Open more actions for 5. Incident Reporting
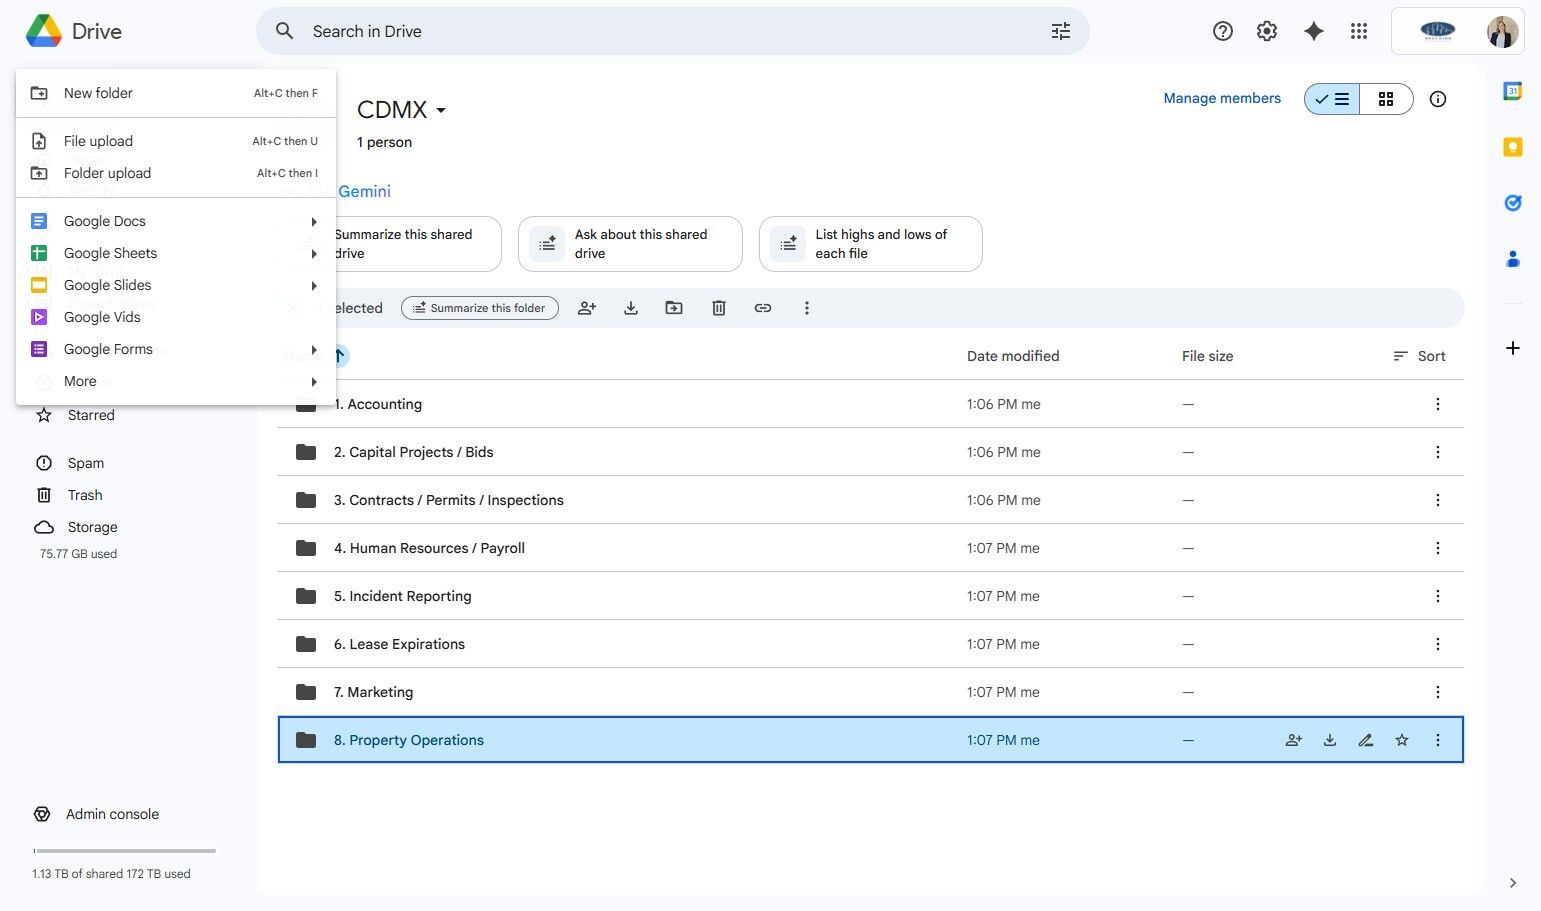This screenshot has width=1541, height=911. tap(1438, 596)
